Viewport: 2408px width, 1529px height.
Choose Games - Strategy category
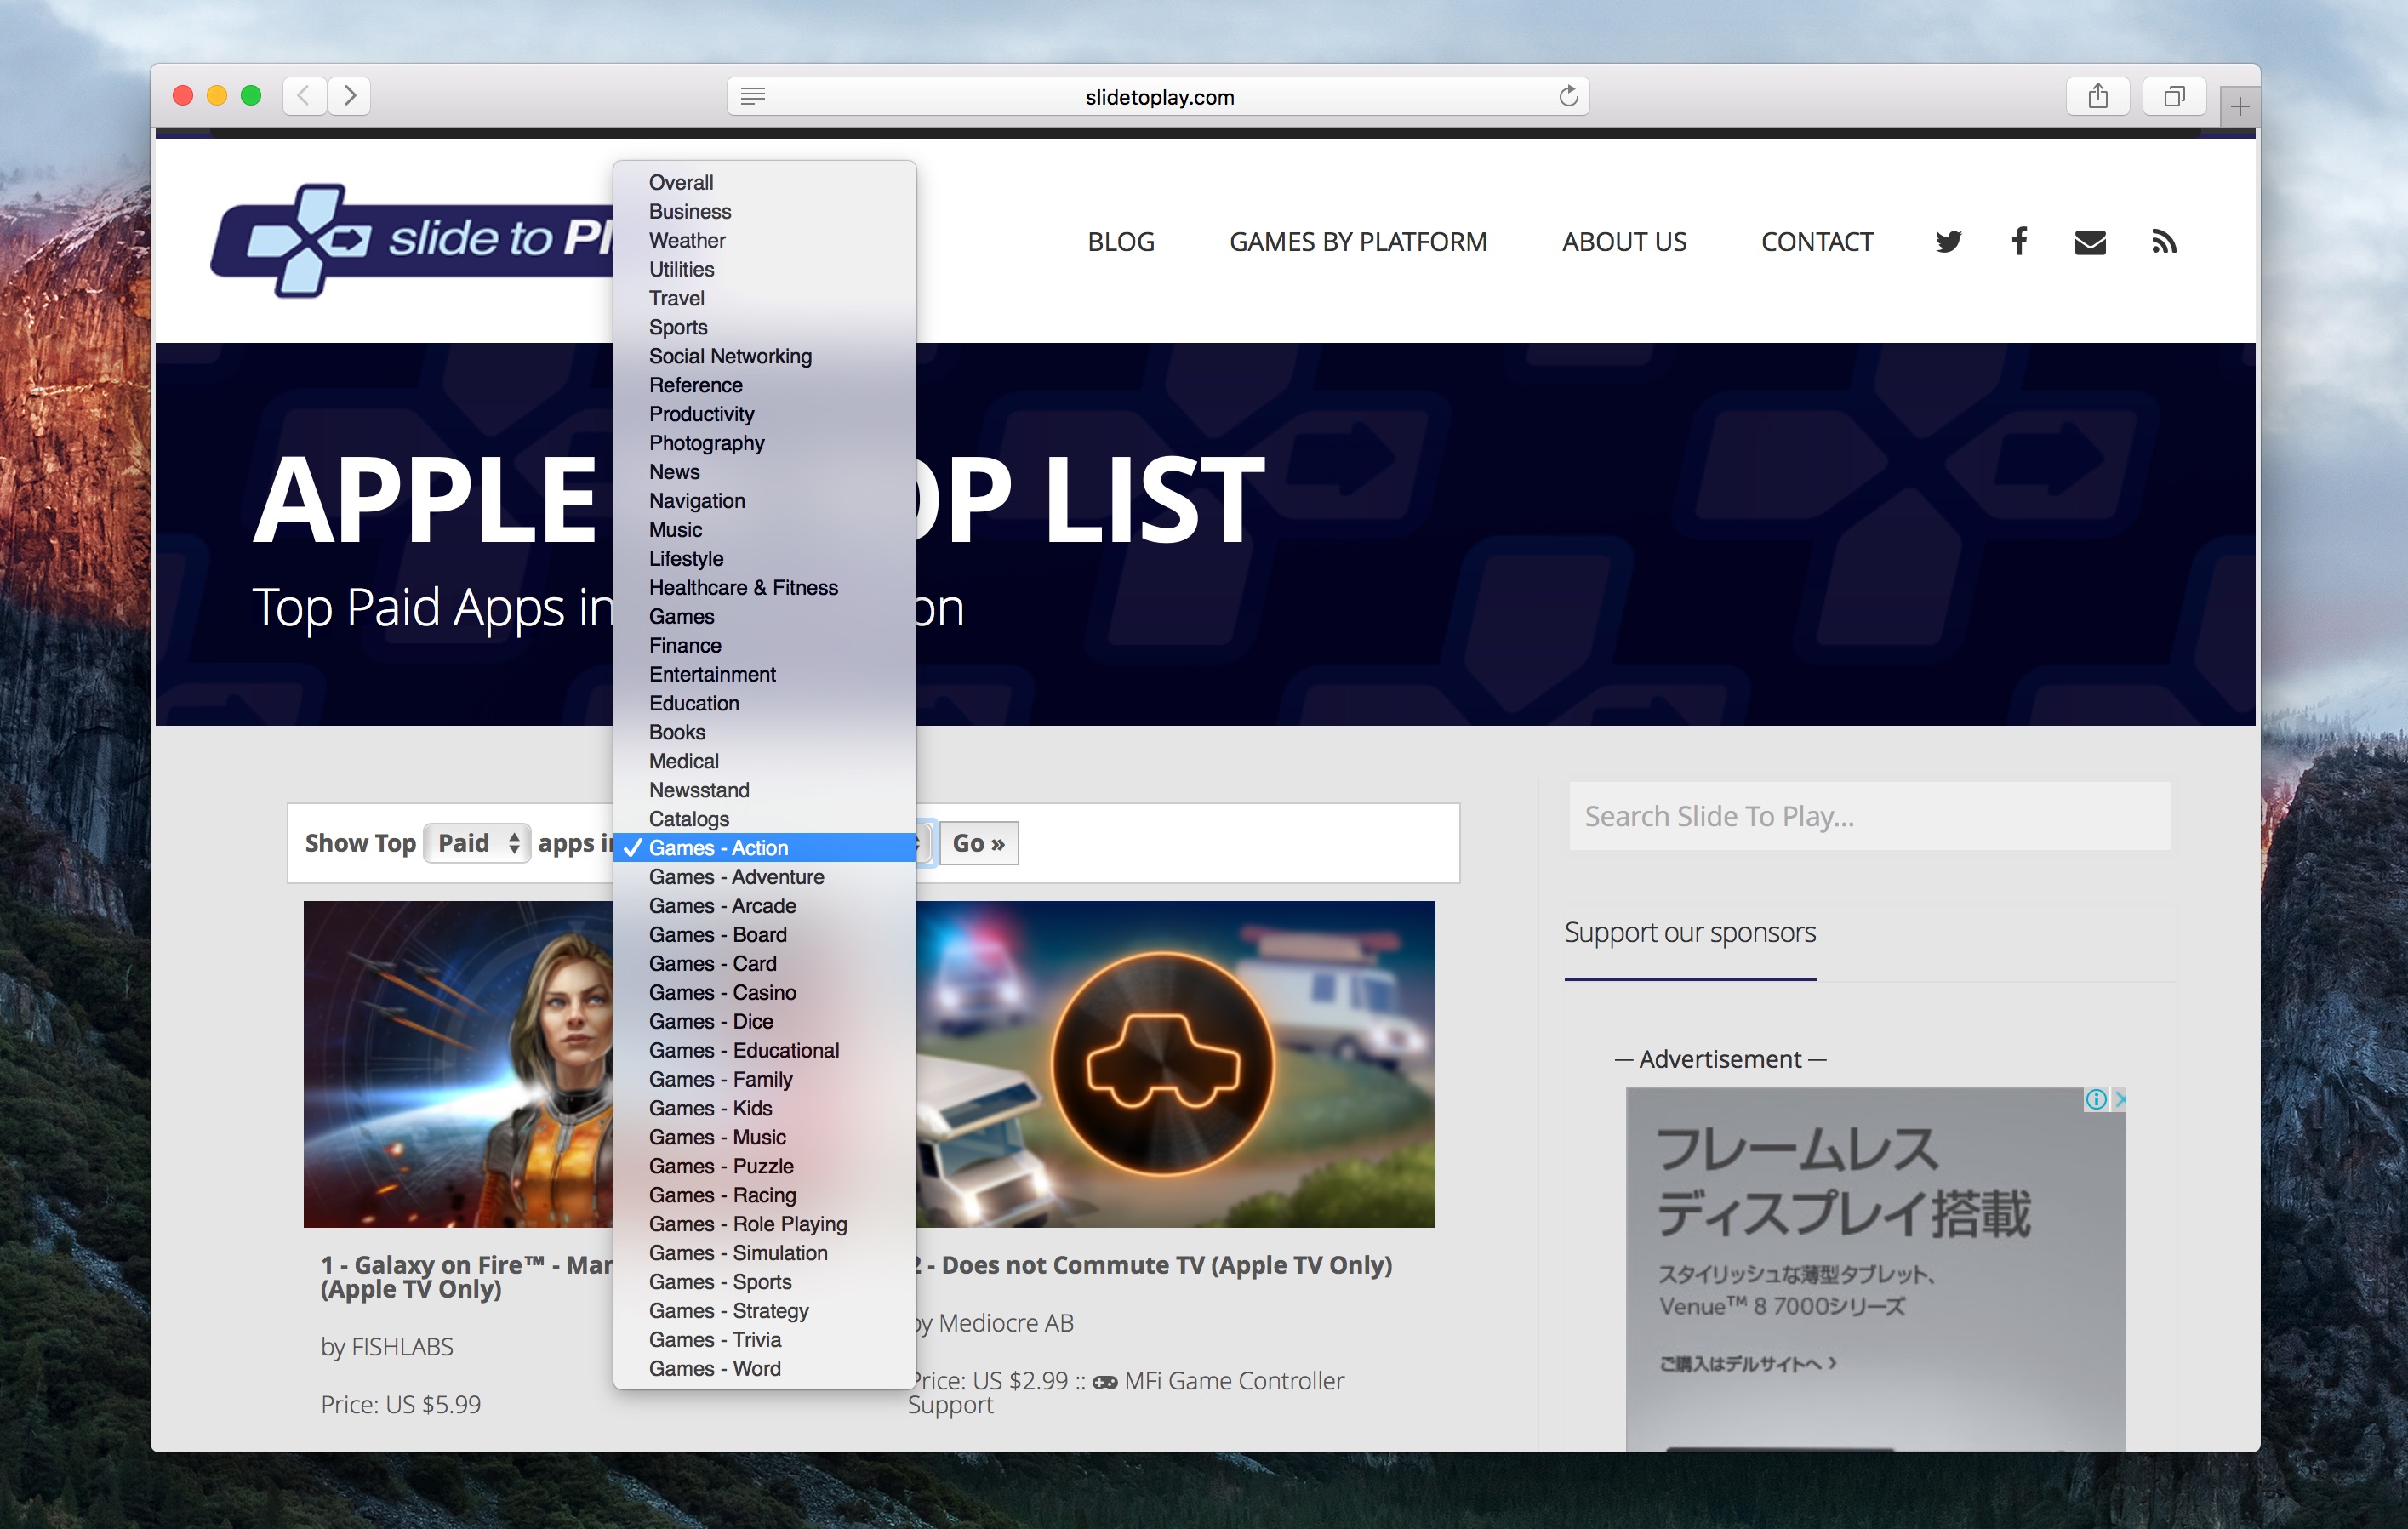pyautogui.click(x=765, y=1311)
